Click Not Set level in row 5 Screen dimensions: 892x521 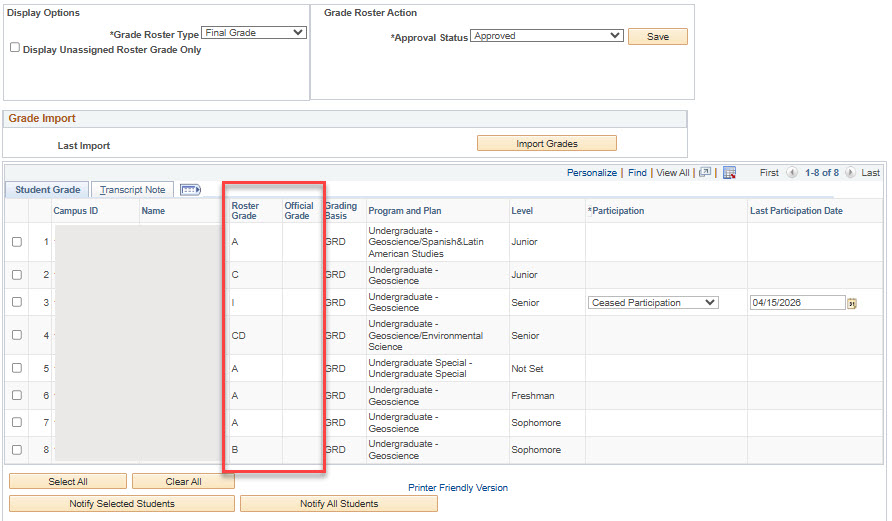pos(527,369)
